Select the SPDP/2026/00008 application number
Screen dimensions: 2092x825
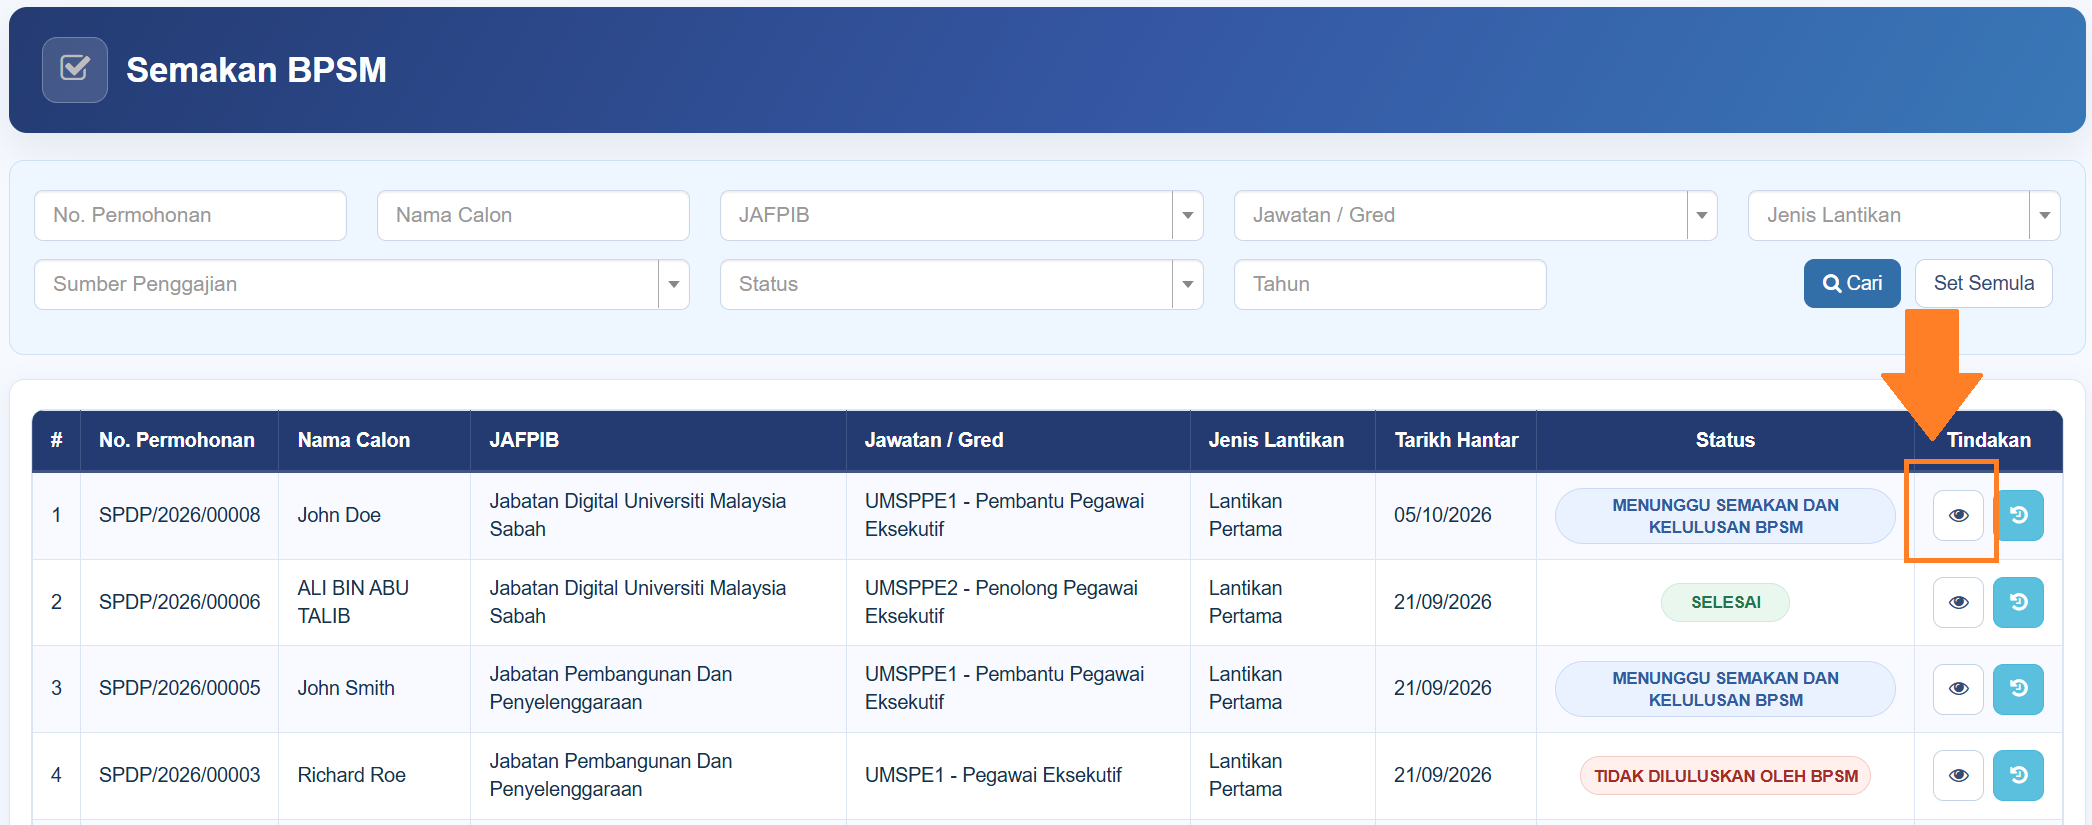coord(179,515)
